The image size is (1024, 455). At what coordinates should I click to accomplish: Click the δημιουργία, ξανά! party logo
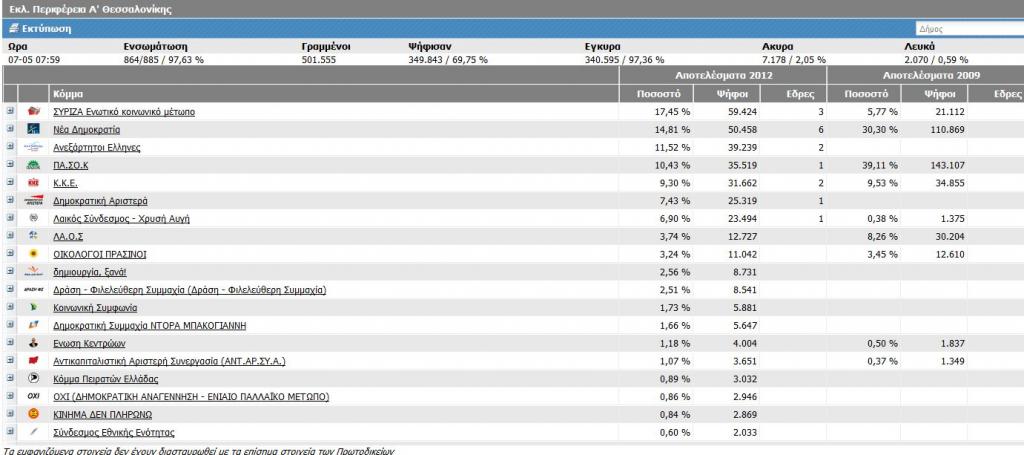(x=34, y=272)
